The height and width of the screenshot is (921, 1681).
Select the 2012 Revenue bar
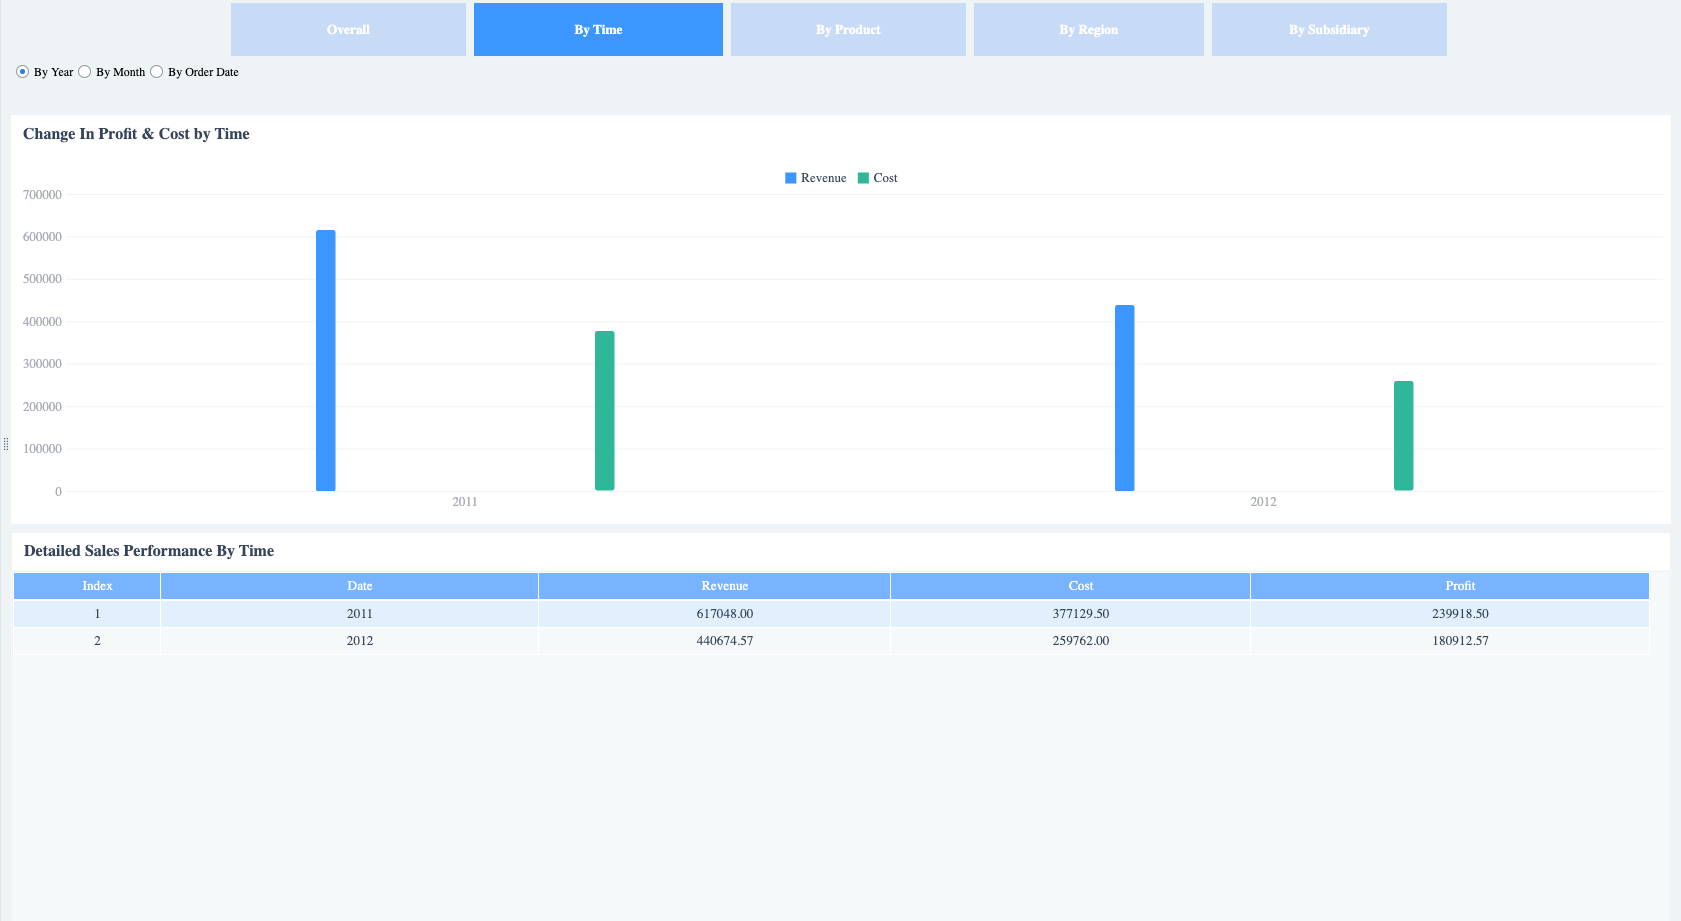tap(1124, 400)
